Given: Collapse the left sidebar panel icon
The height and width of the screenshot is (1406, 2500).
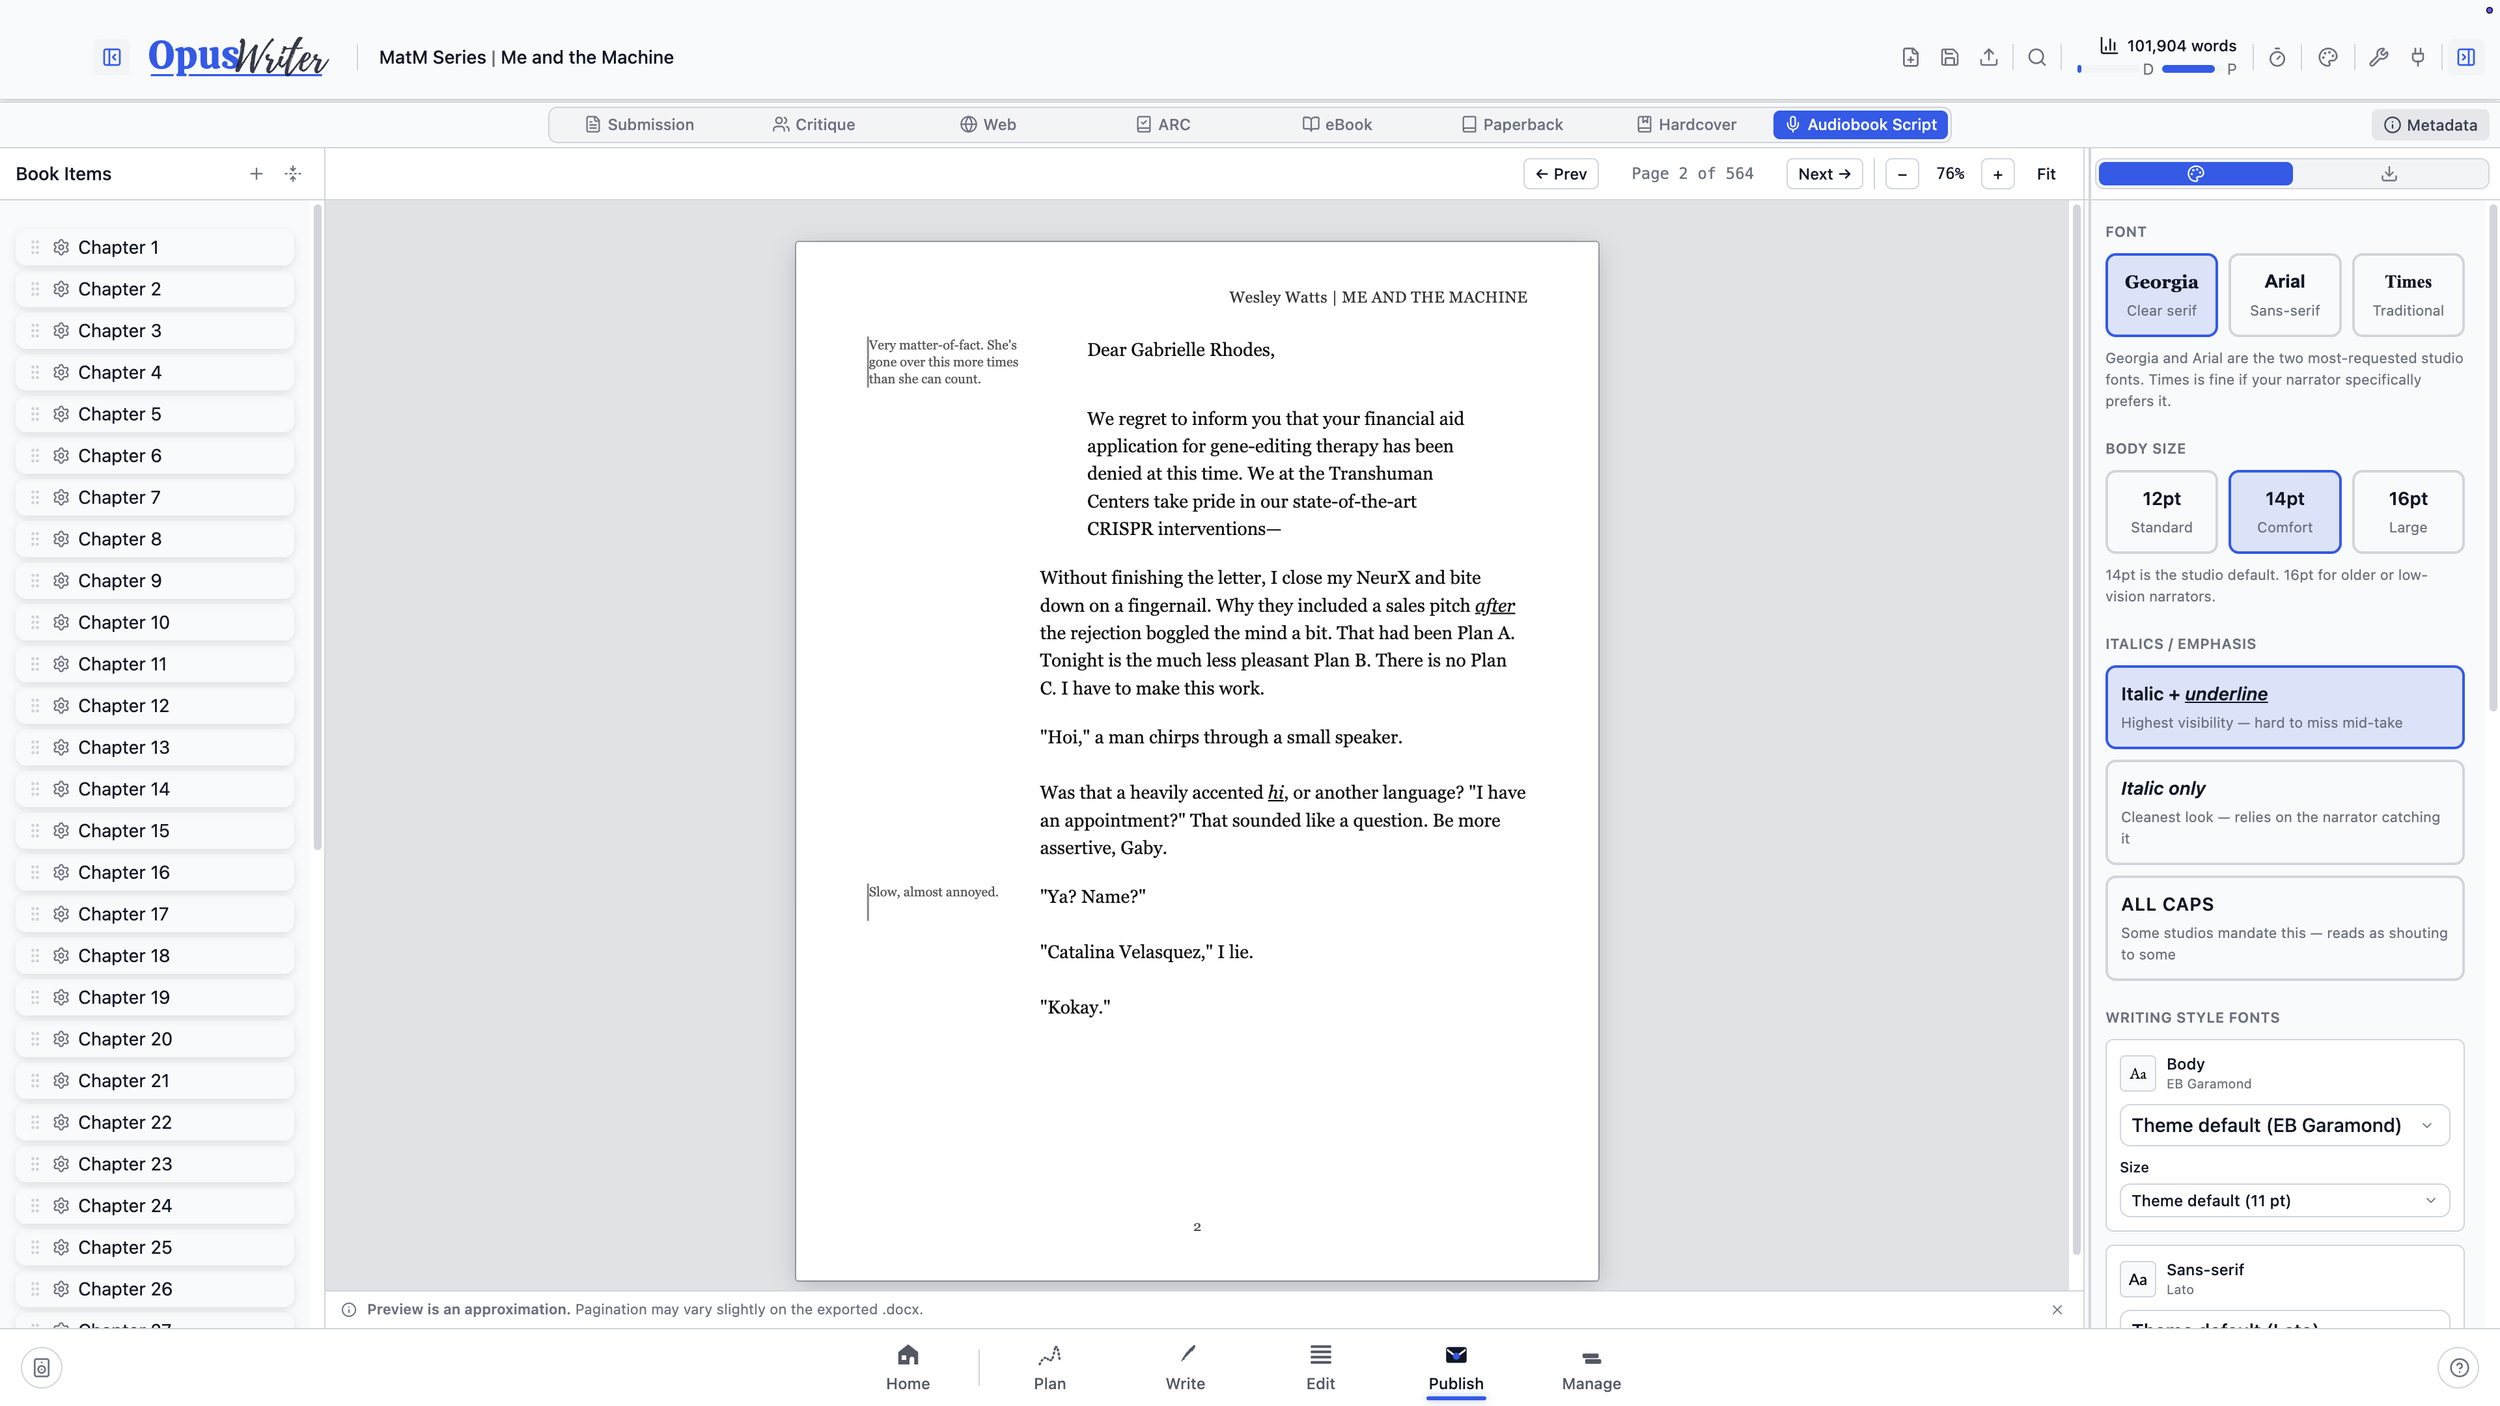Looking at the screenshot, I should 112,57.
